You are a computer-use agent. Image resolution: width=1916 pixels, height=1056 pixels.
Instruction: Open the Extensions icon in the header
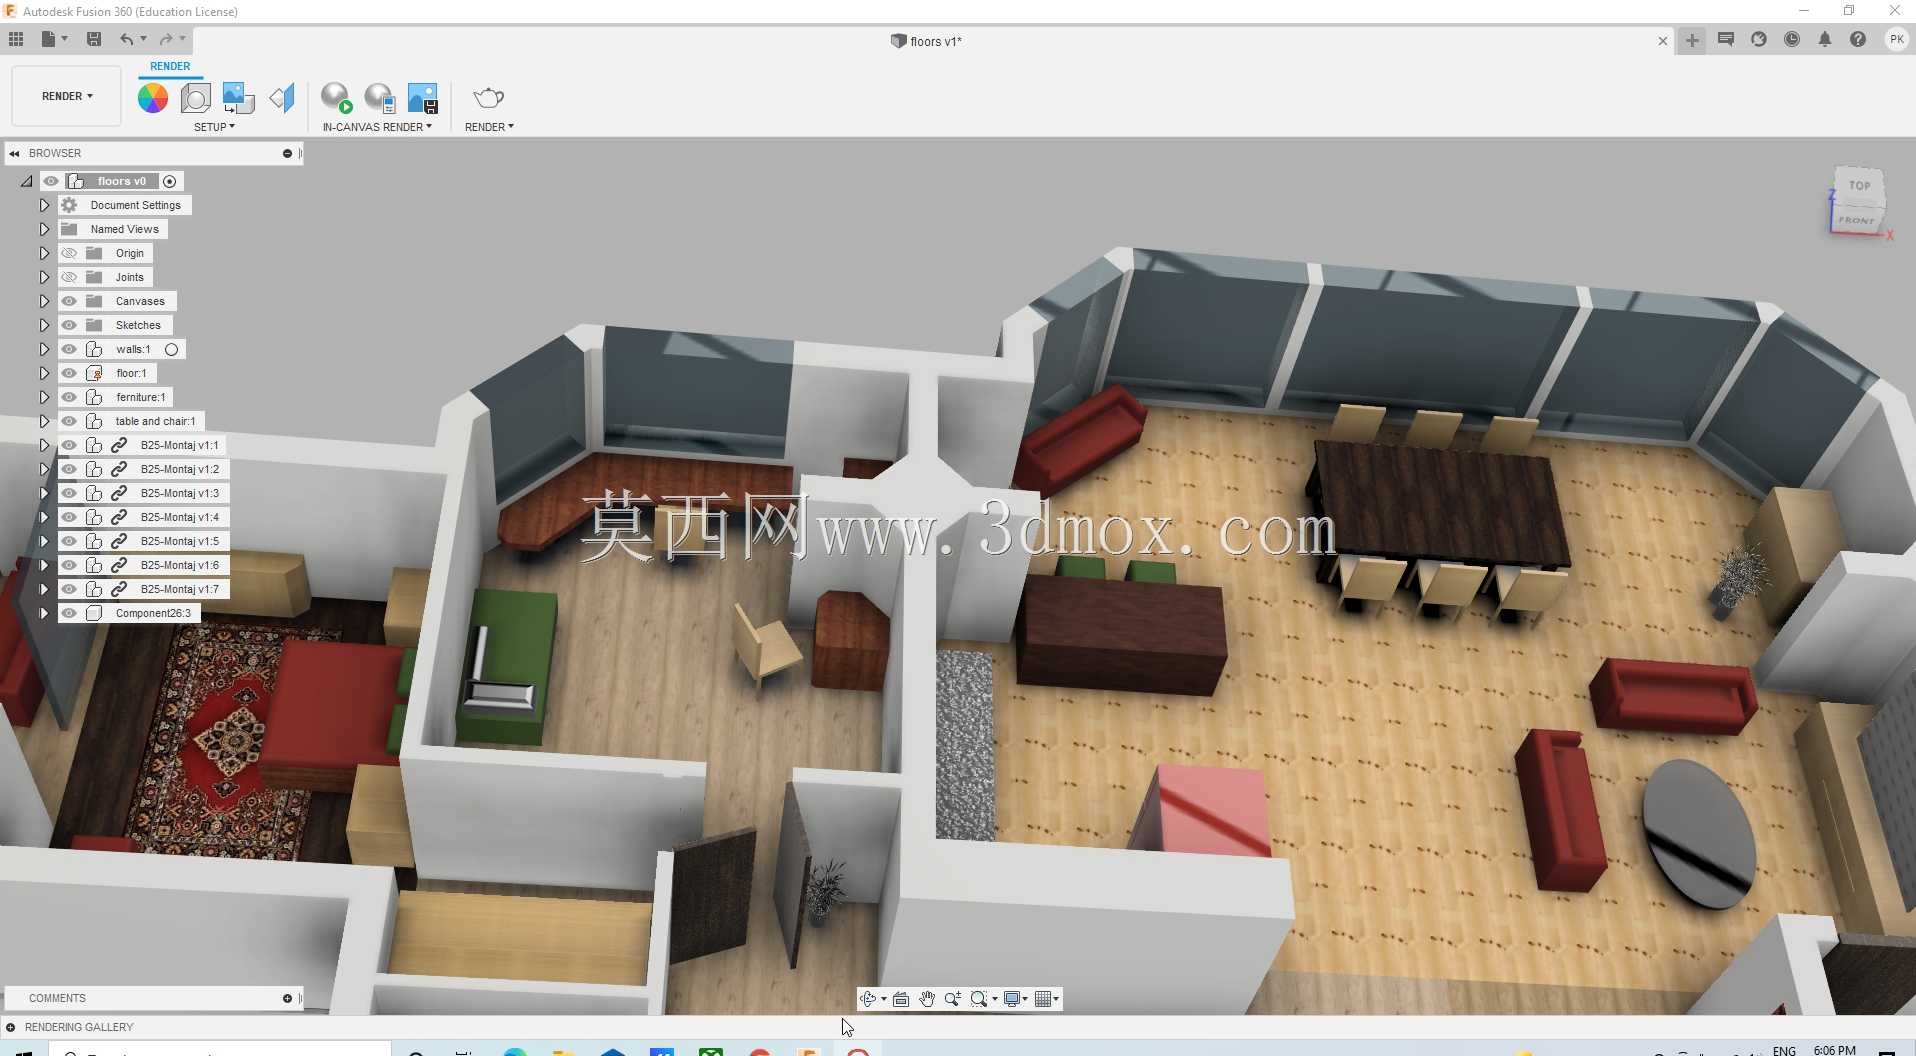pyautogui.click(x=1759, y=40)
